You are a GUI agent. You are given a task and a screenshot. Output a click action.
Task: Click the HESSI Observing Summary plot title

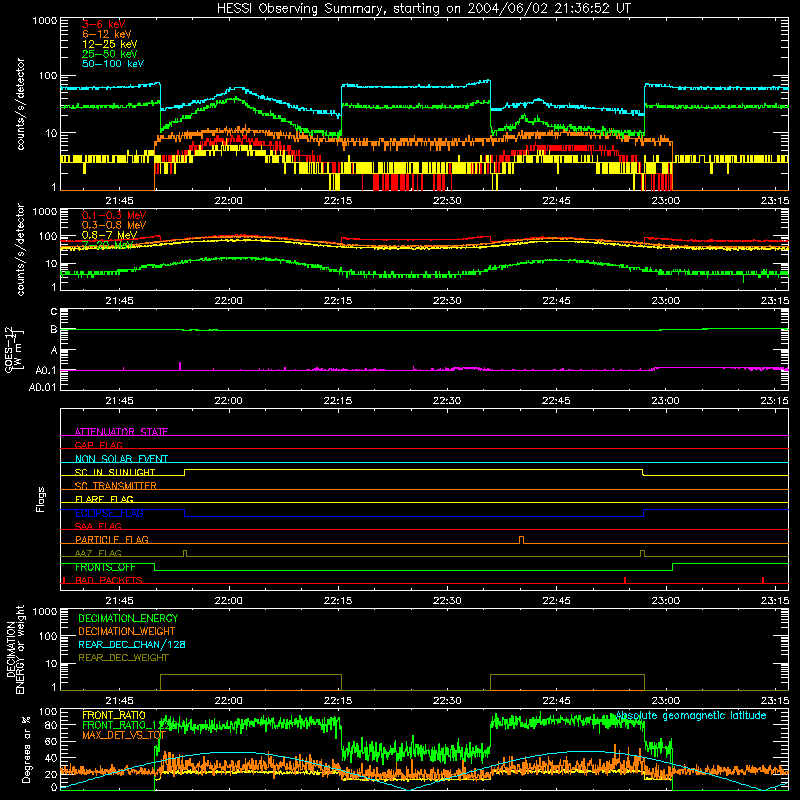(424, 9)
